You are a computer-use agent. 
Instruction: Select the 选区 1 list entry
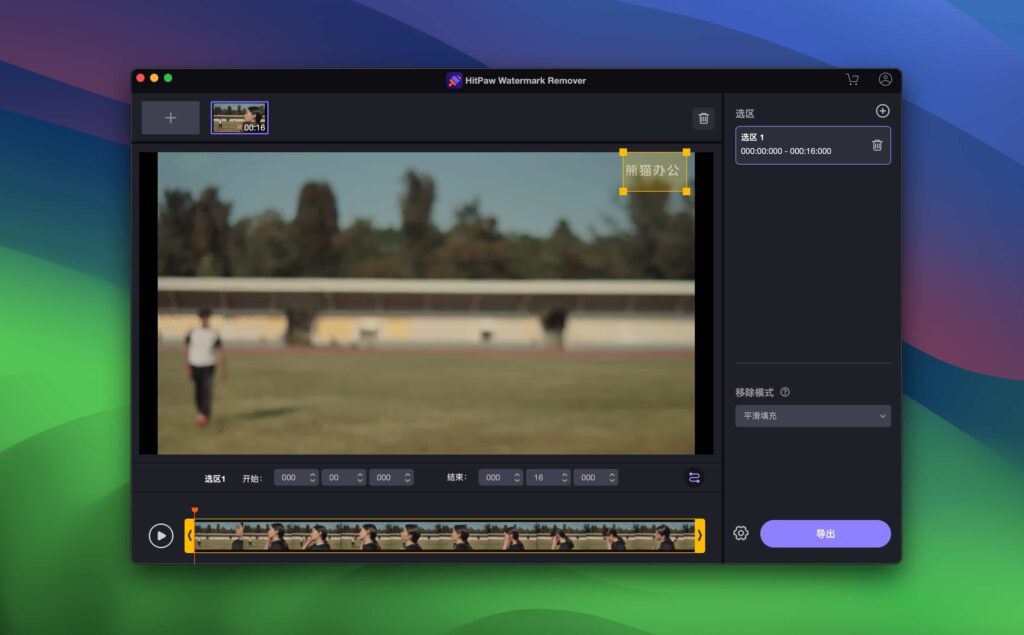pos(800,145)
